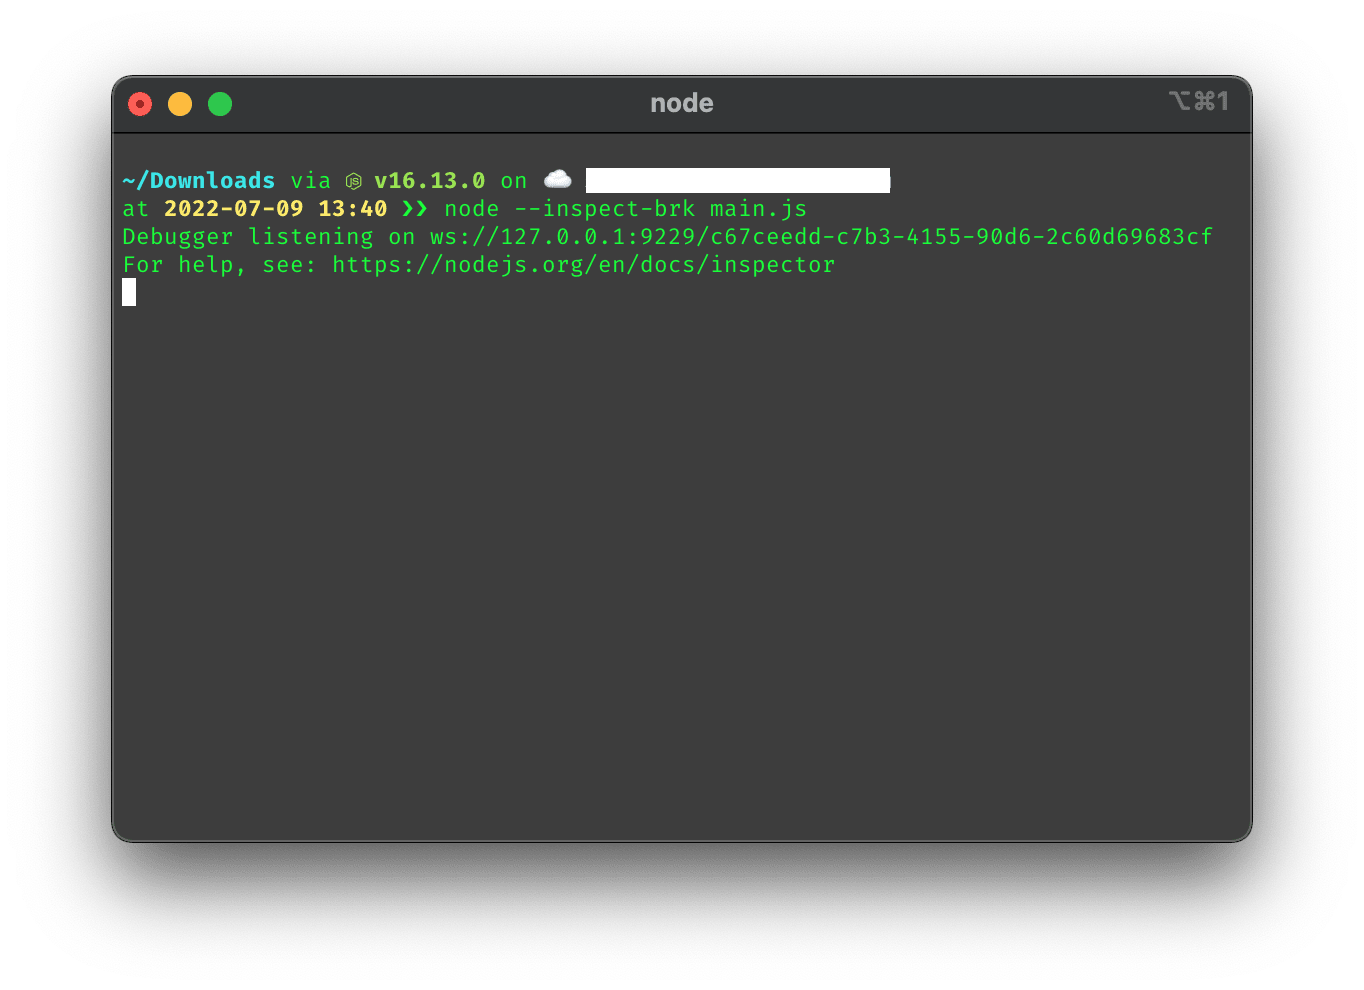Click the red close traffic-light button
Image resolution: width=1364 pixels, height=990 pixels.
coord(140,103)
